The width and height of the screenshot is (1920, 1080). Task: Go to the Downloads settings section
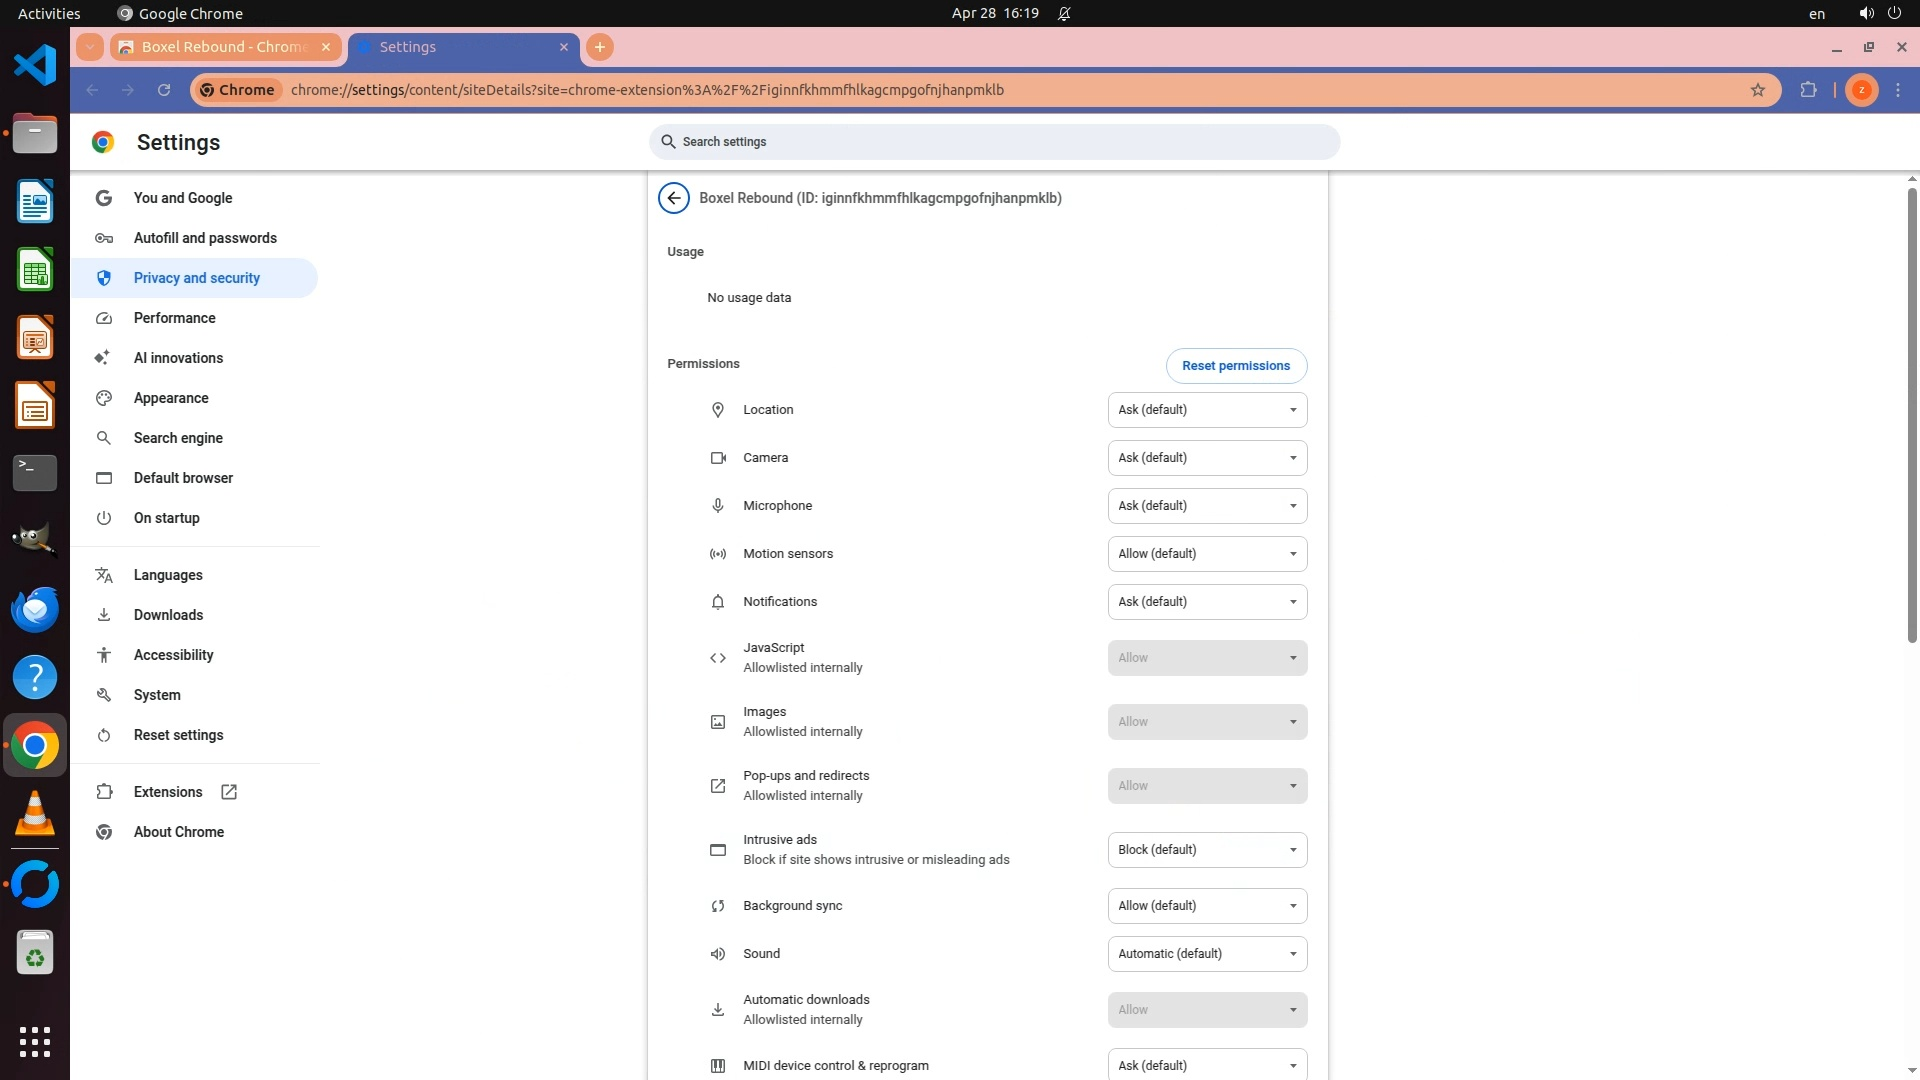[x=168, y=615]
